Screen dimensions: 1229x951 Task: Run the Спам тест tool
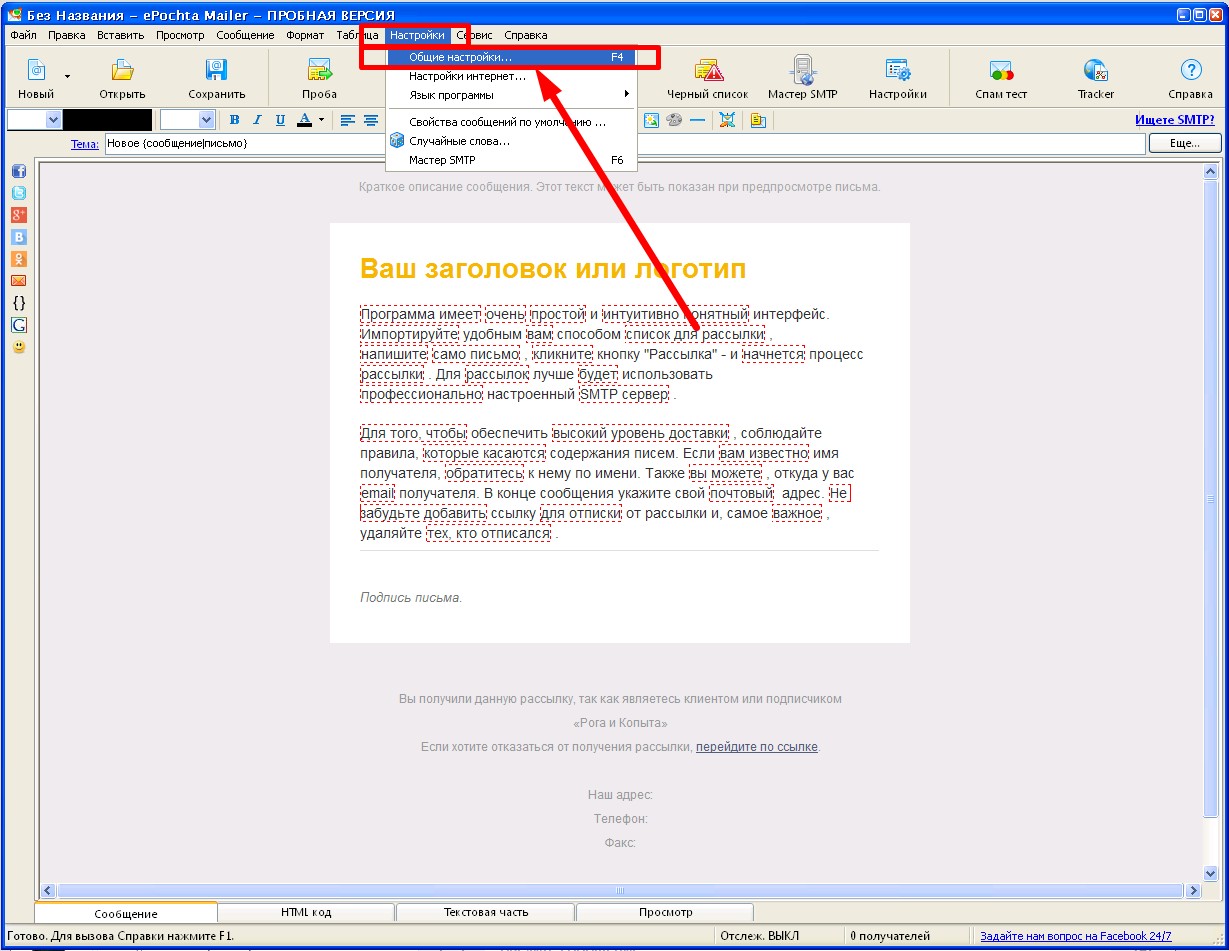tap(1001, 70)
